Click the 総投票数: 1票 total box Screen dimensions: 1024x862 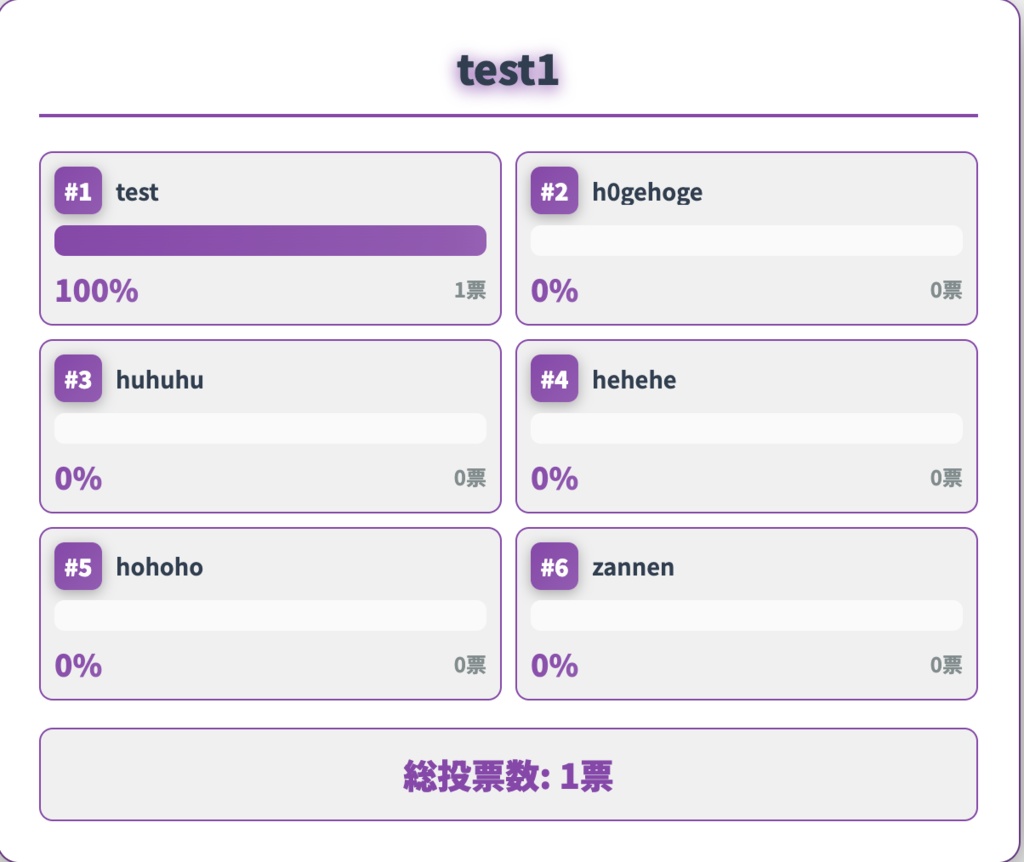coord(508,775)
